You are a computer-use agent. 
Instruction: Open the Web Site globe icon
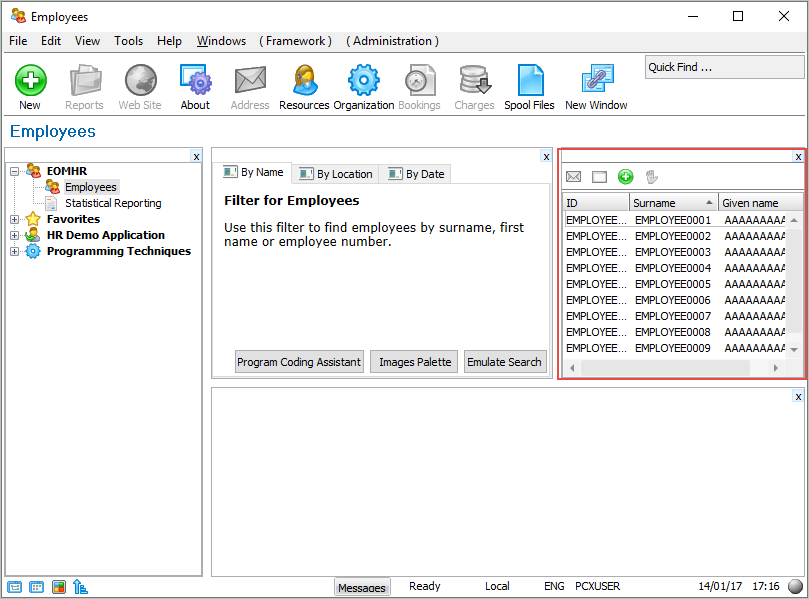click(x=140, y=80)
